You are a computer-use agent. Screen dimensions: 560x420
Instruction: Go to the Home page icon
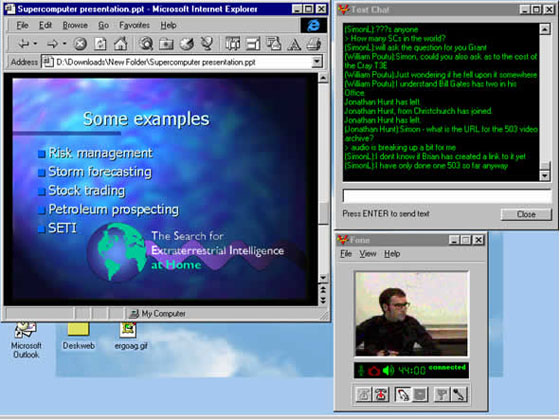pyautogui.click(x=120, y=44)
